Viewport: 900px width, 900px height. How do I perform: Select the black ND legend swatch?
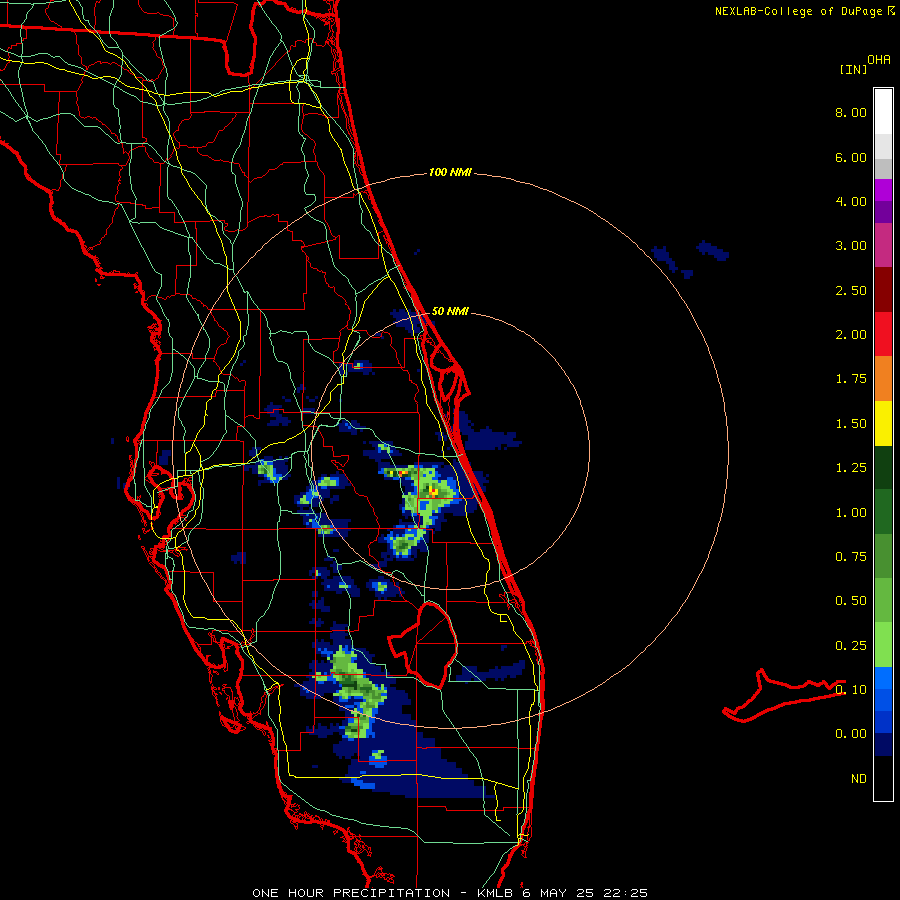click(x=883, y=778)
